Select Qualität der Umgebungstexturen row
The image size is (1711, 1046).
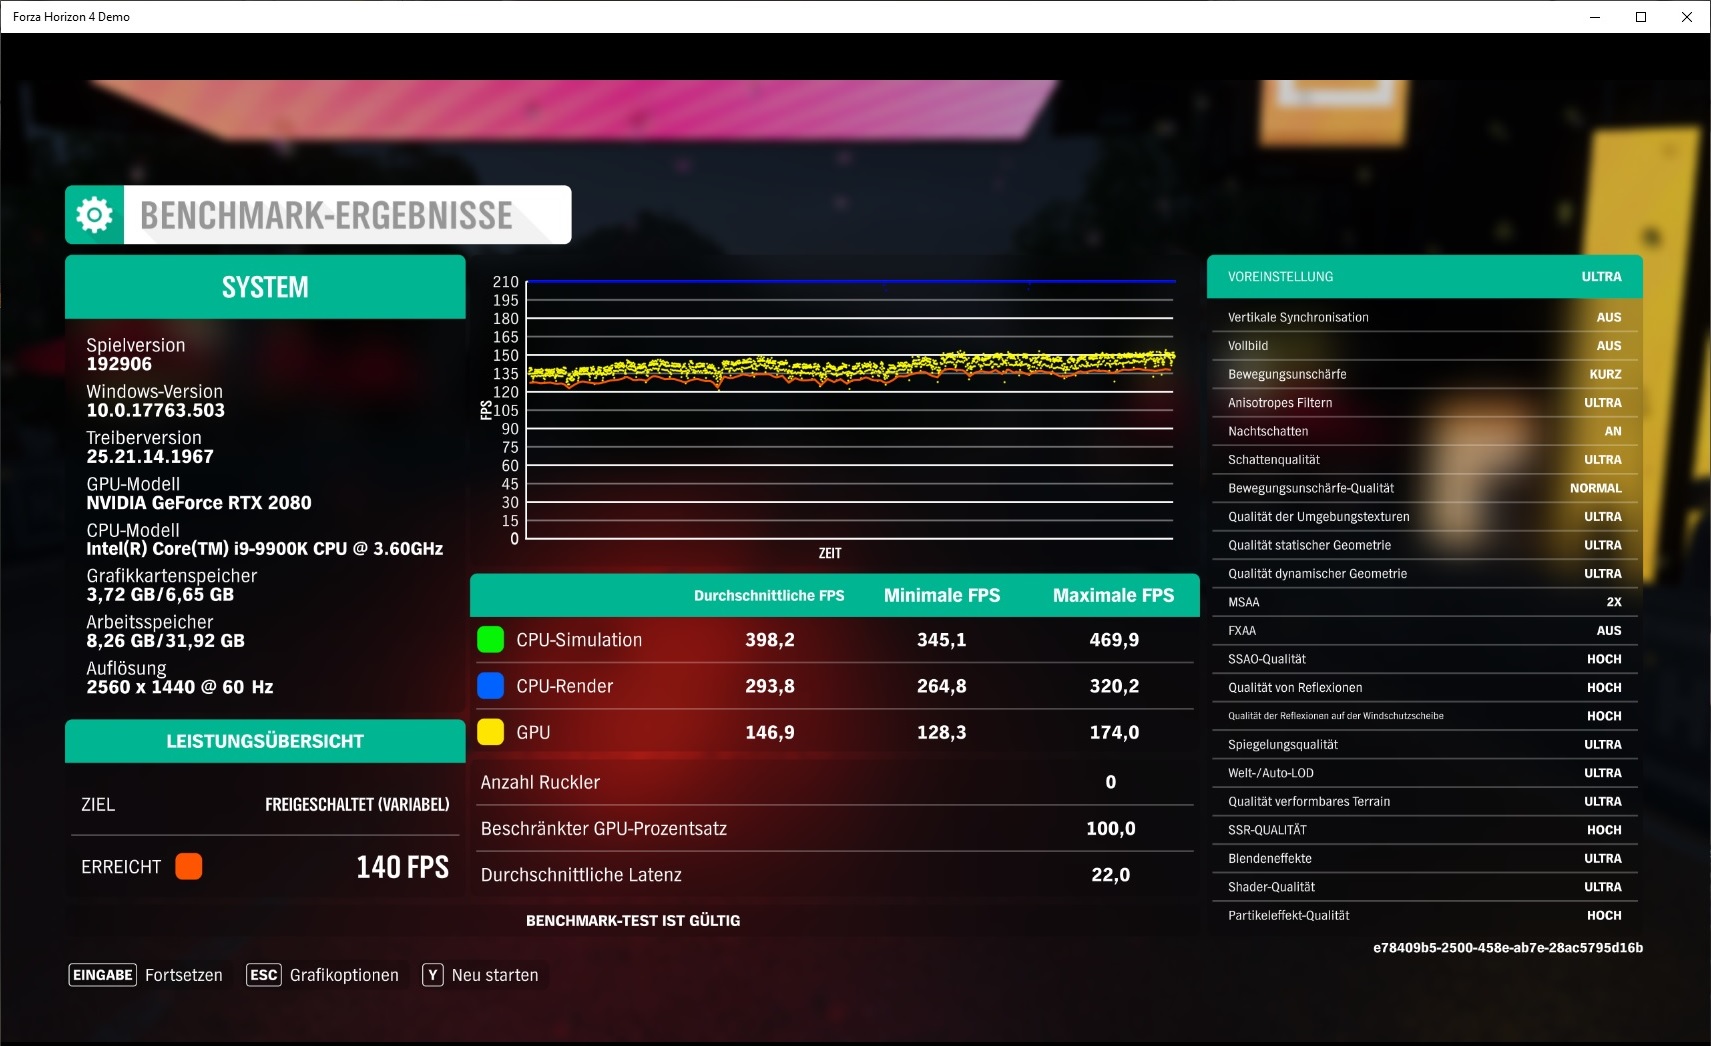[x=1424, y=517]
